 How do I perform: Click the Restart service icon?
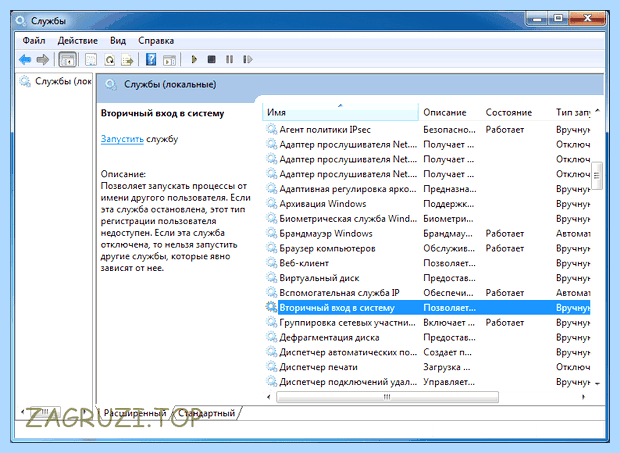248,59
